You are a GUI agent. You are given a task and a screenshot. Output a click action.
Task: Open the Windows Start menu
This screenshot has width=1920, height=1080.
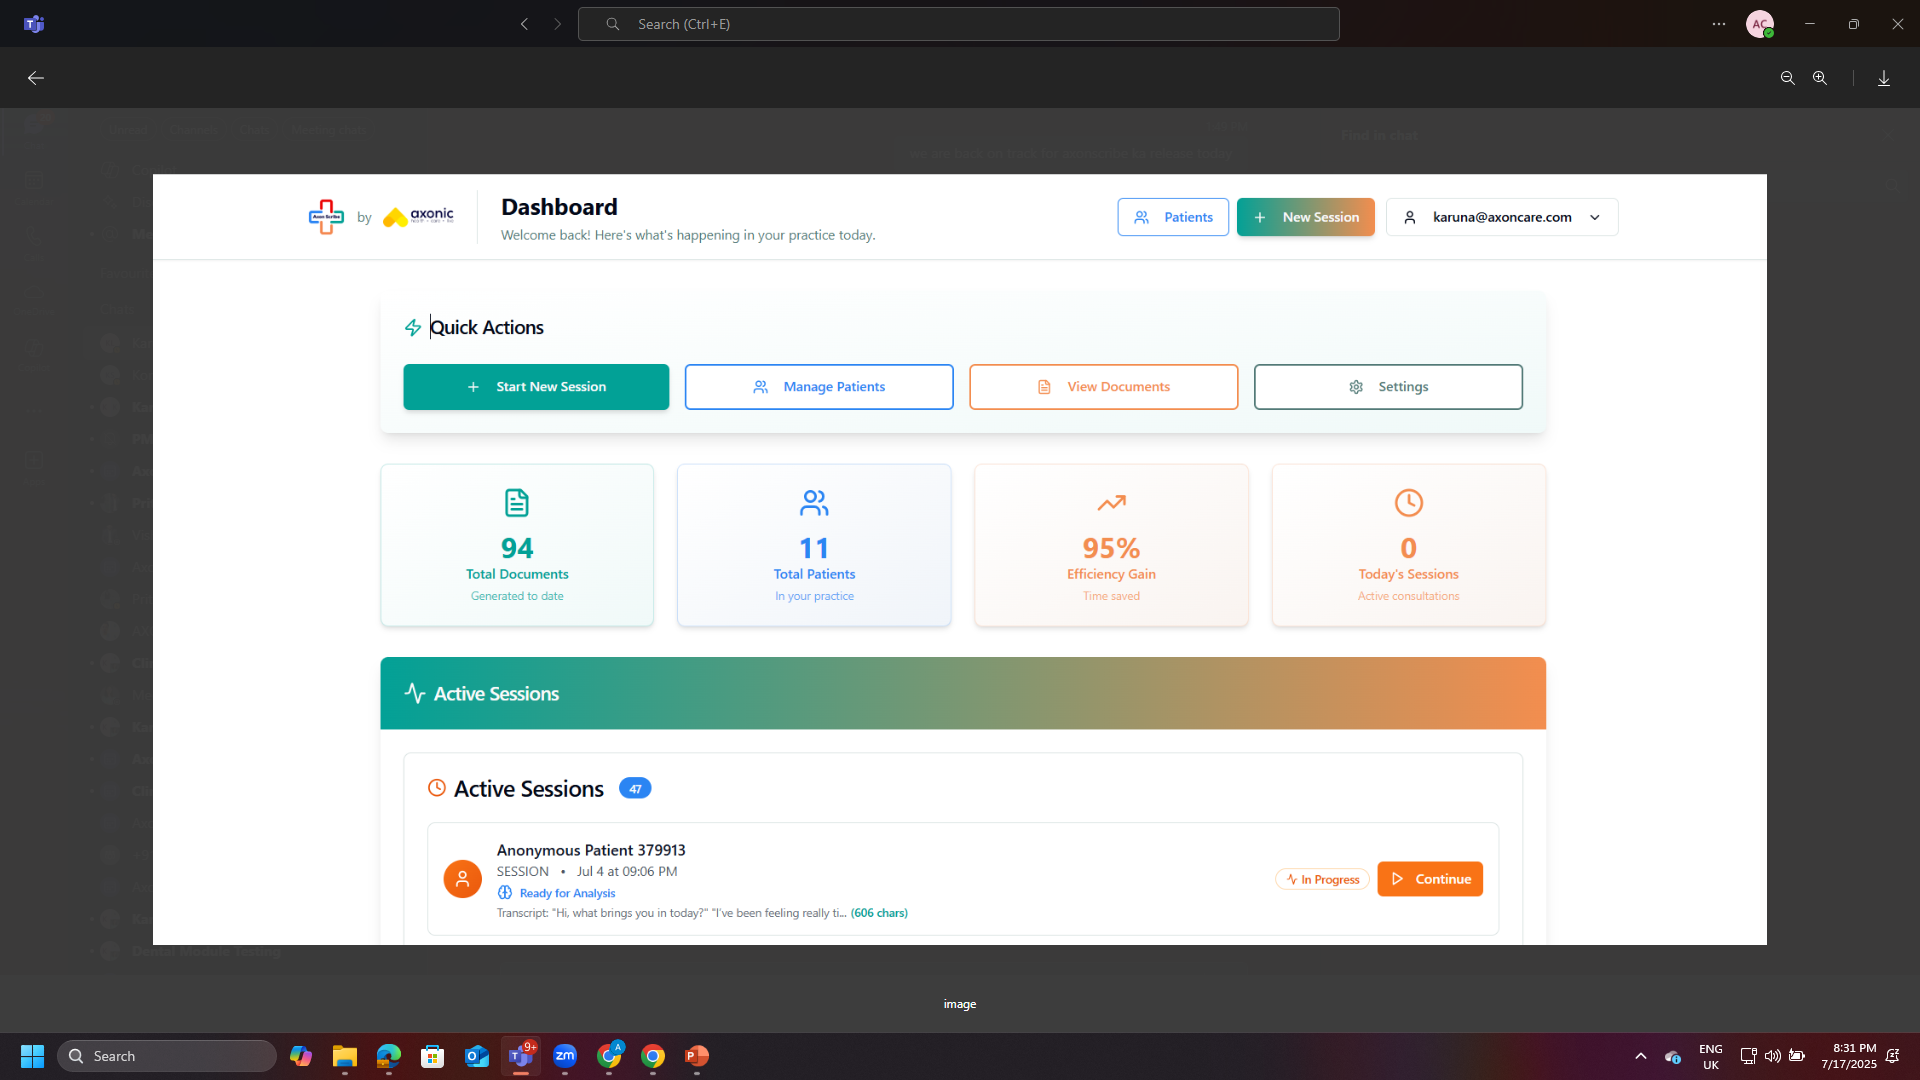point(32,1056)
